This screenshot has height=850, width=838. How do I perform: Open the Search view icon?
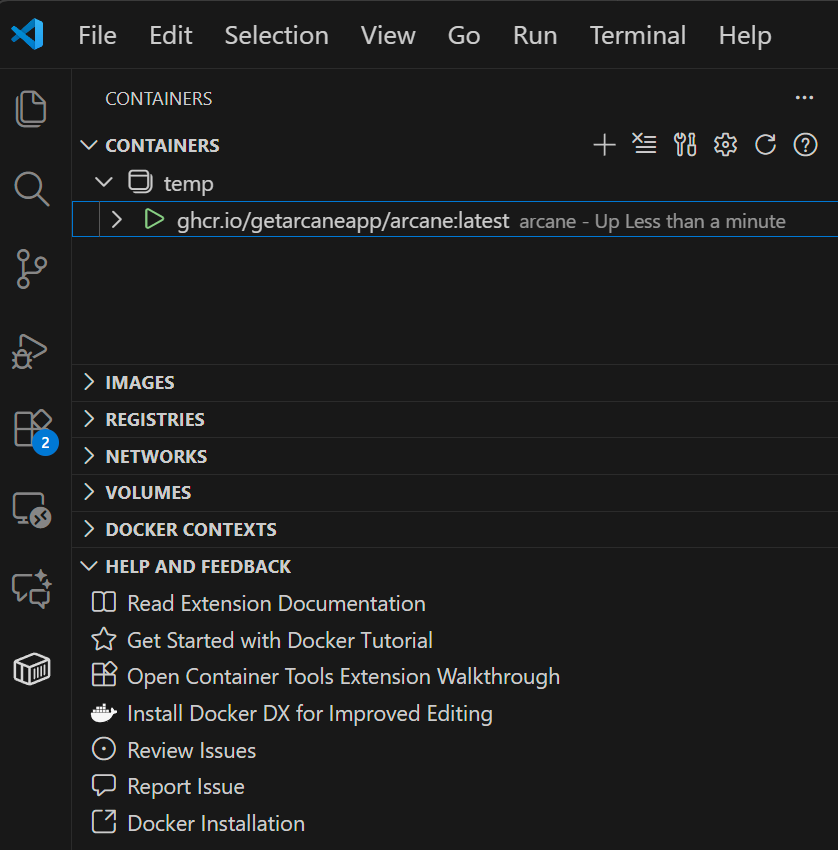click(x=32, y=188)
